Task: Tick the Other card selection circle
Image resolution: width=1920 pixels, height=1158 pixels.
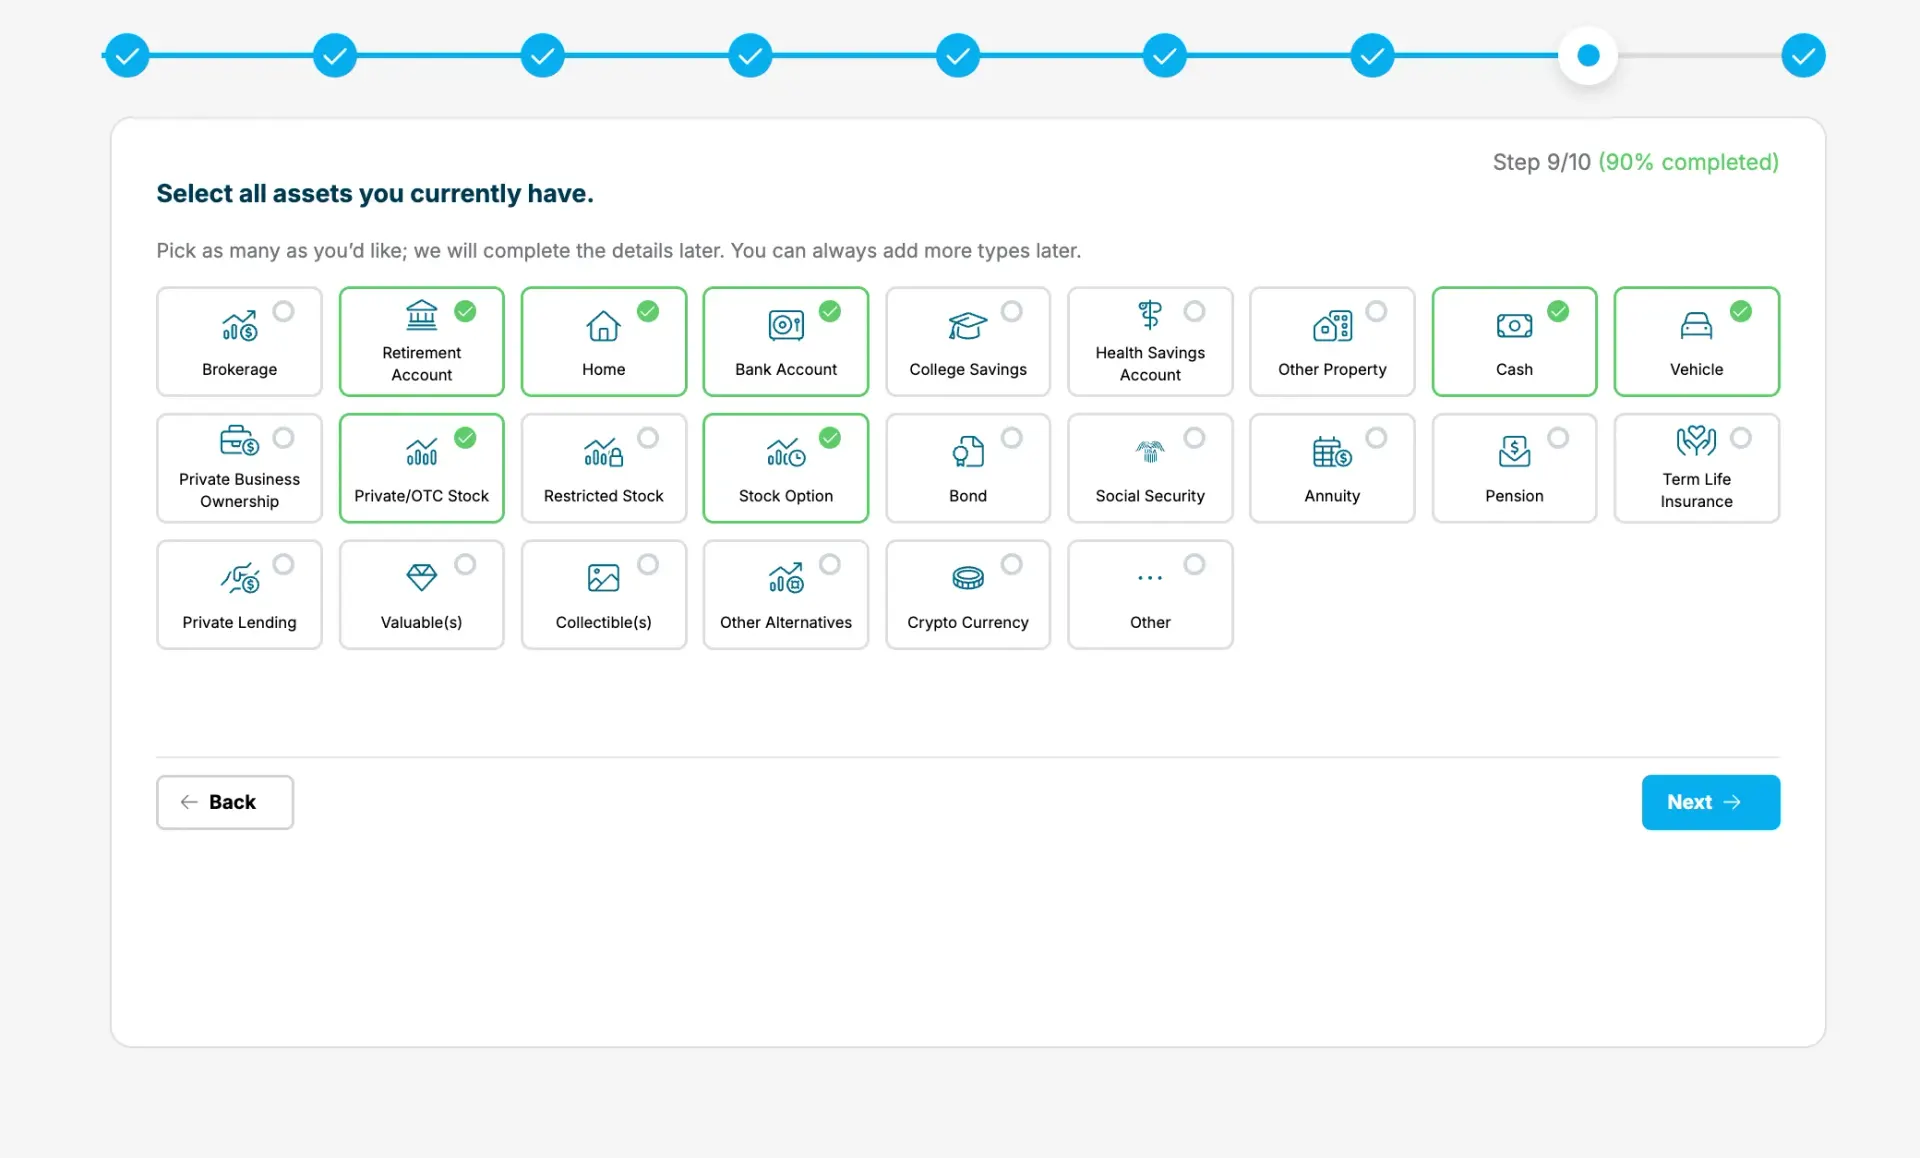Action: point(1194,564)
